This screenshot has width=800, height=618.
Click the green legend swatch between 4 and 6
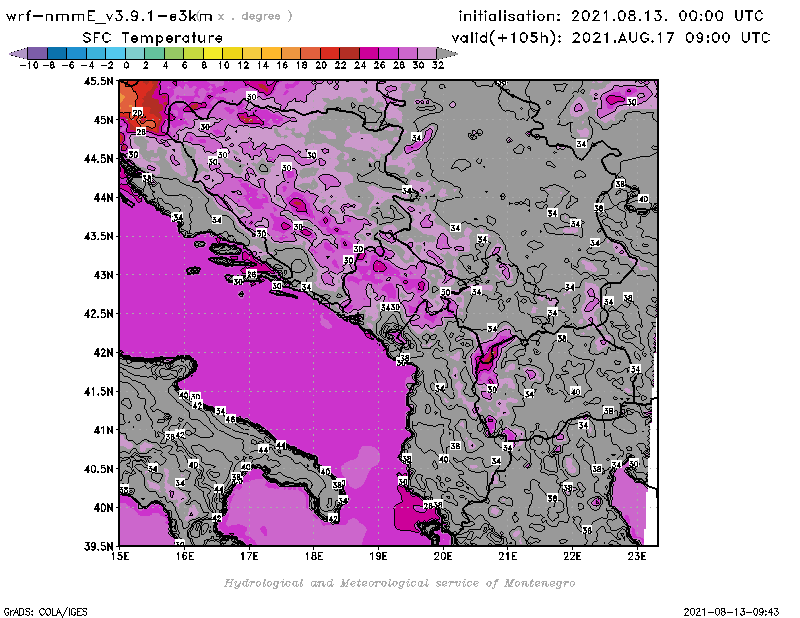[x=174, y=53]
